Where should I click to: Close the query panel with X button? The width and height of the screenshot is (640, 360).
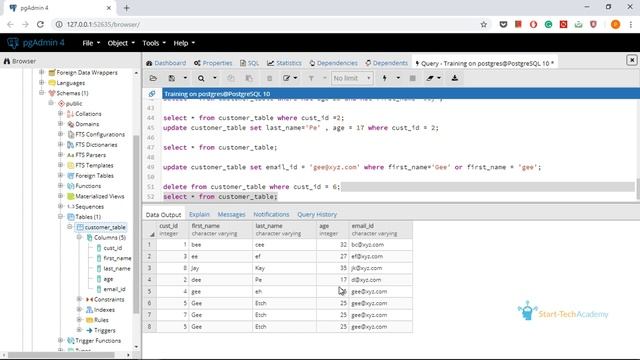tap(632, 60)
